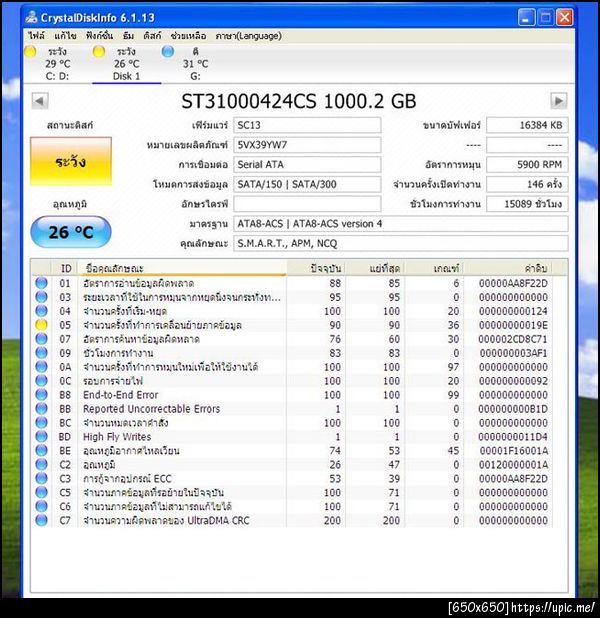The image size is (600, 618).
Task: Click the CrystalDiskInfo title bar app icon
Action: click(x=31, y=17)
